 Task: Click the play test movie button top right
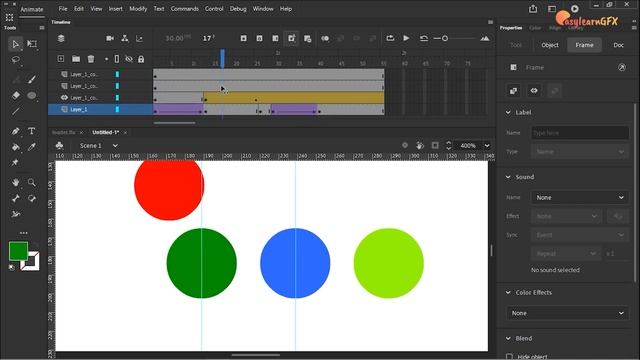tap(575, 9)
